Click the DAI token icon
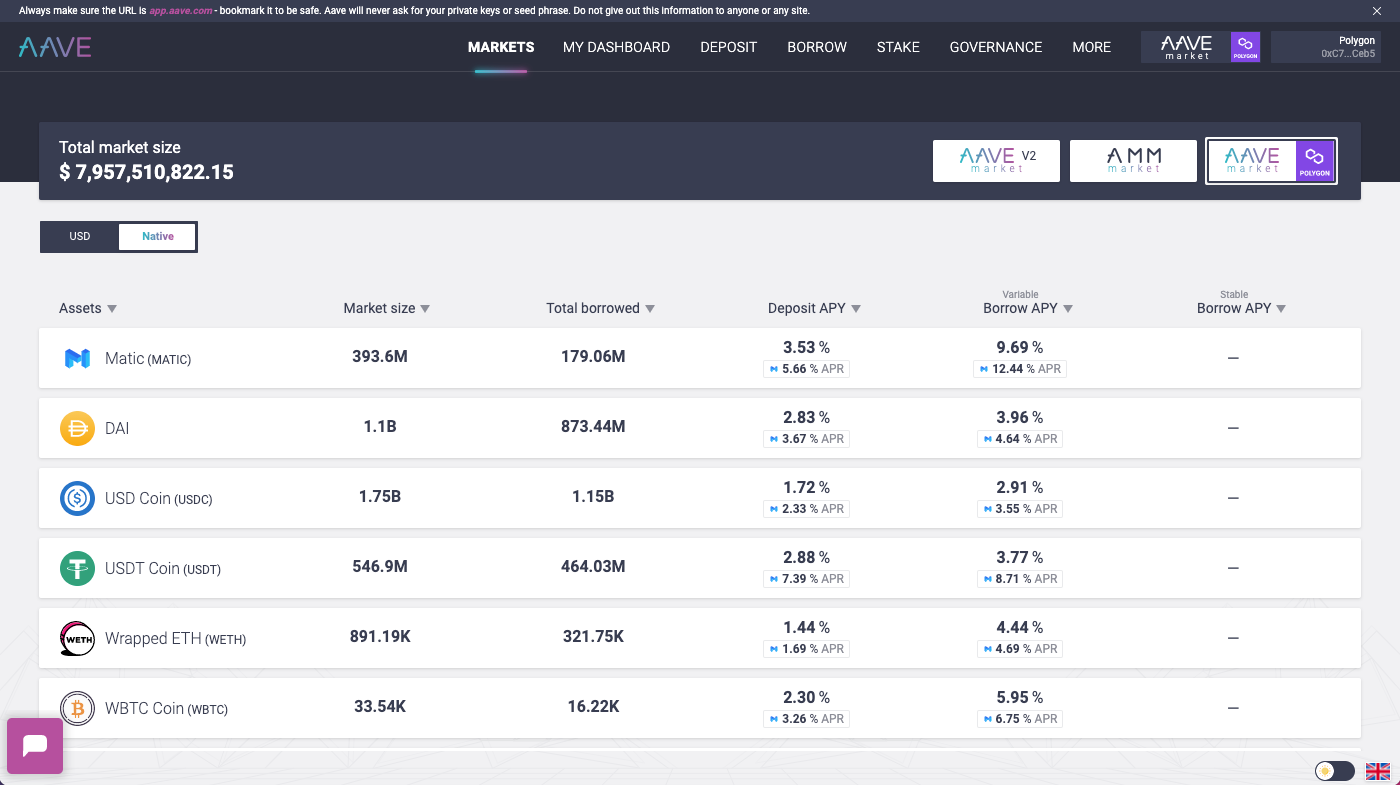The width and height of the screenshot is (1400, 785). pos(77,428)
